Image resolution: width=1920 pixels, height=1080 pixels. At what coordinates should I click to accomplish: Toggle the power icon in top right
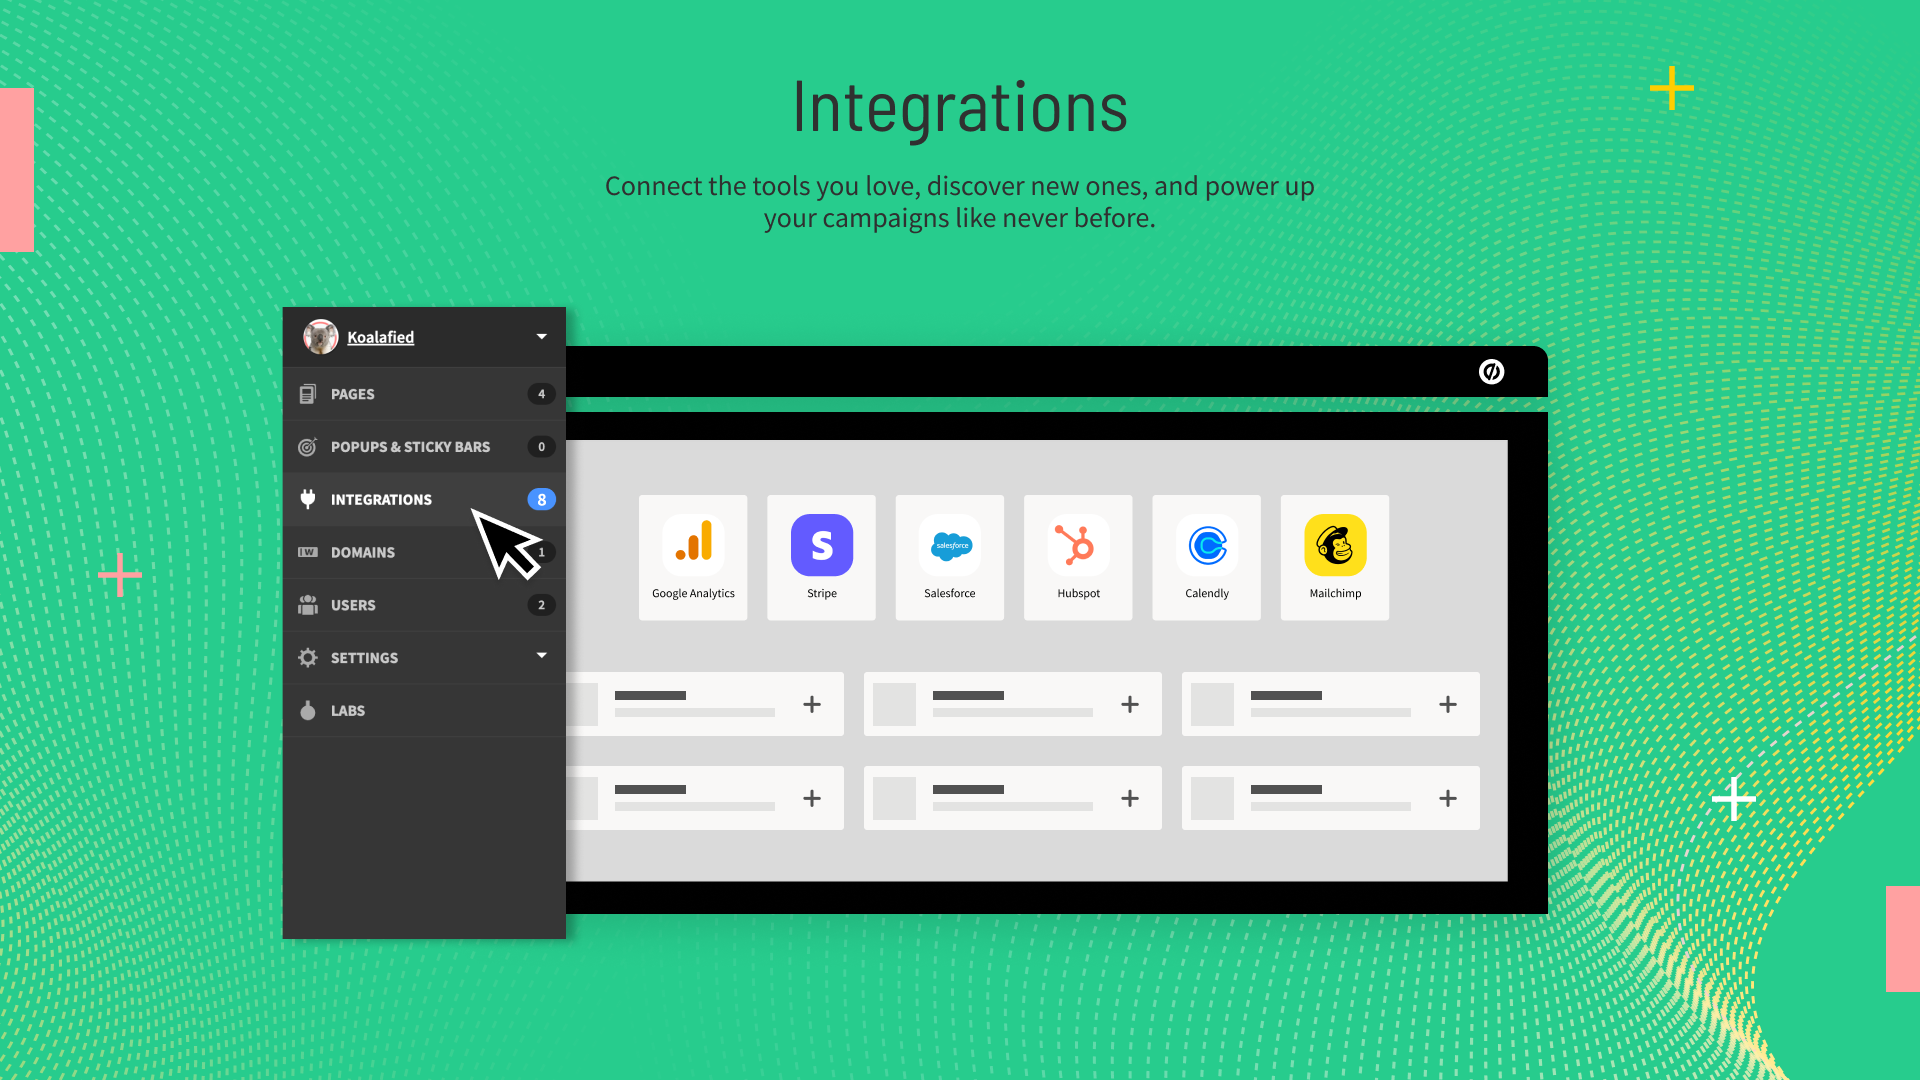(x=1493, y=371)
